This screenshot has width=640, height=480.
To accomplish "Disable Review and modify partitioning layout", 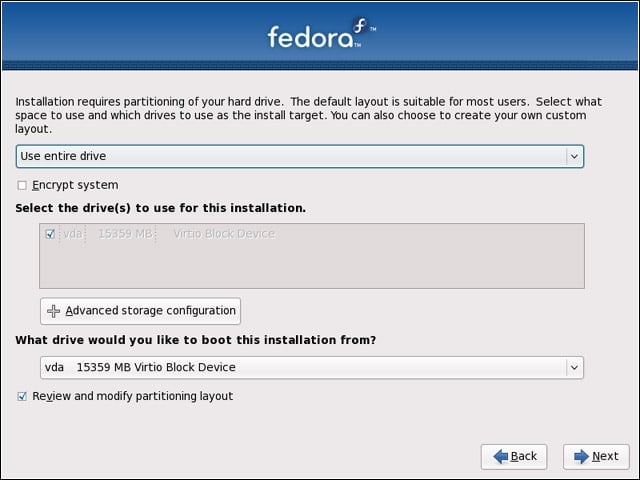I will [22, 396].
